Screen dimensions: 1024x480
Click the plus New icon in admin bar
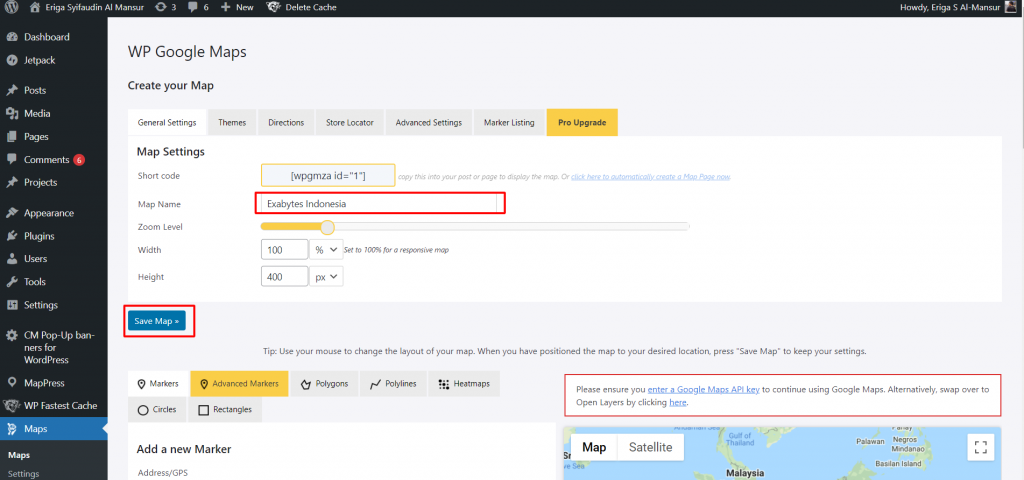[x=225, y=8]
